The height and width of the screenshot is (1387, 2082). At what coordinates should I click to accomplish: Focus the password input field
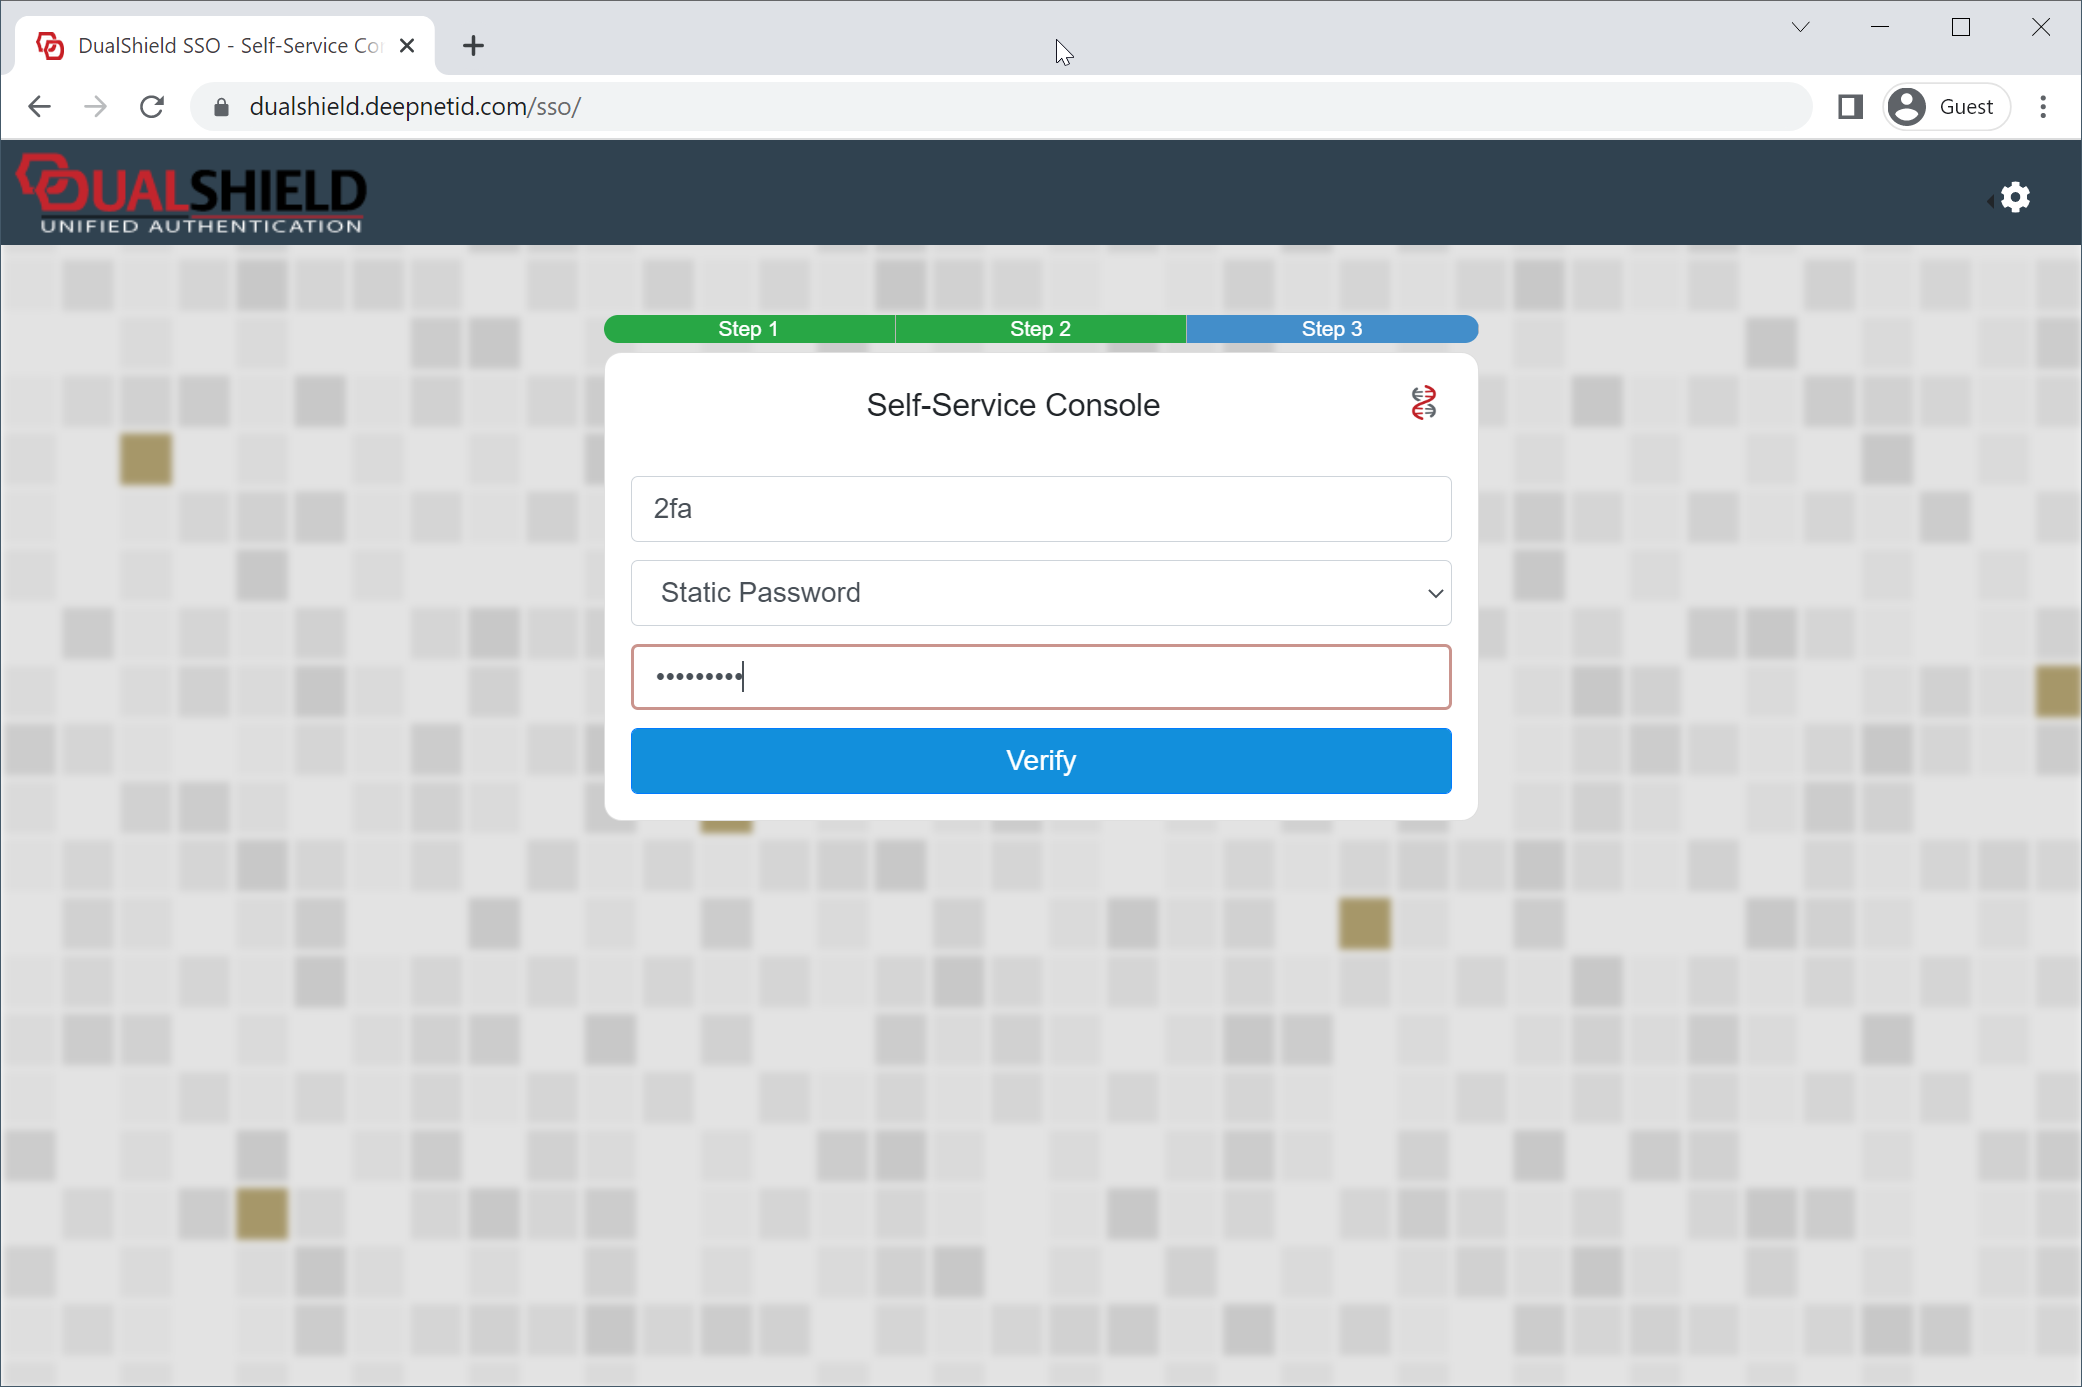pyautogui.click(x=1040, y=677)
